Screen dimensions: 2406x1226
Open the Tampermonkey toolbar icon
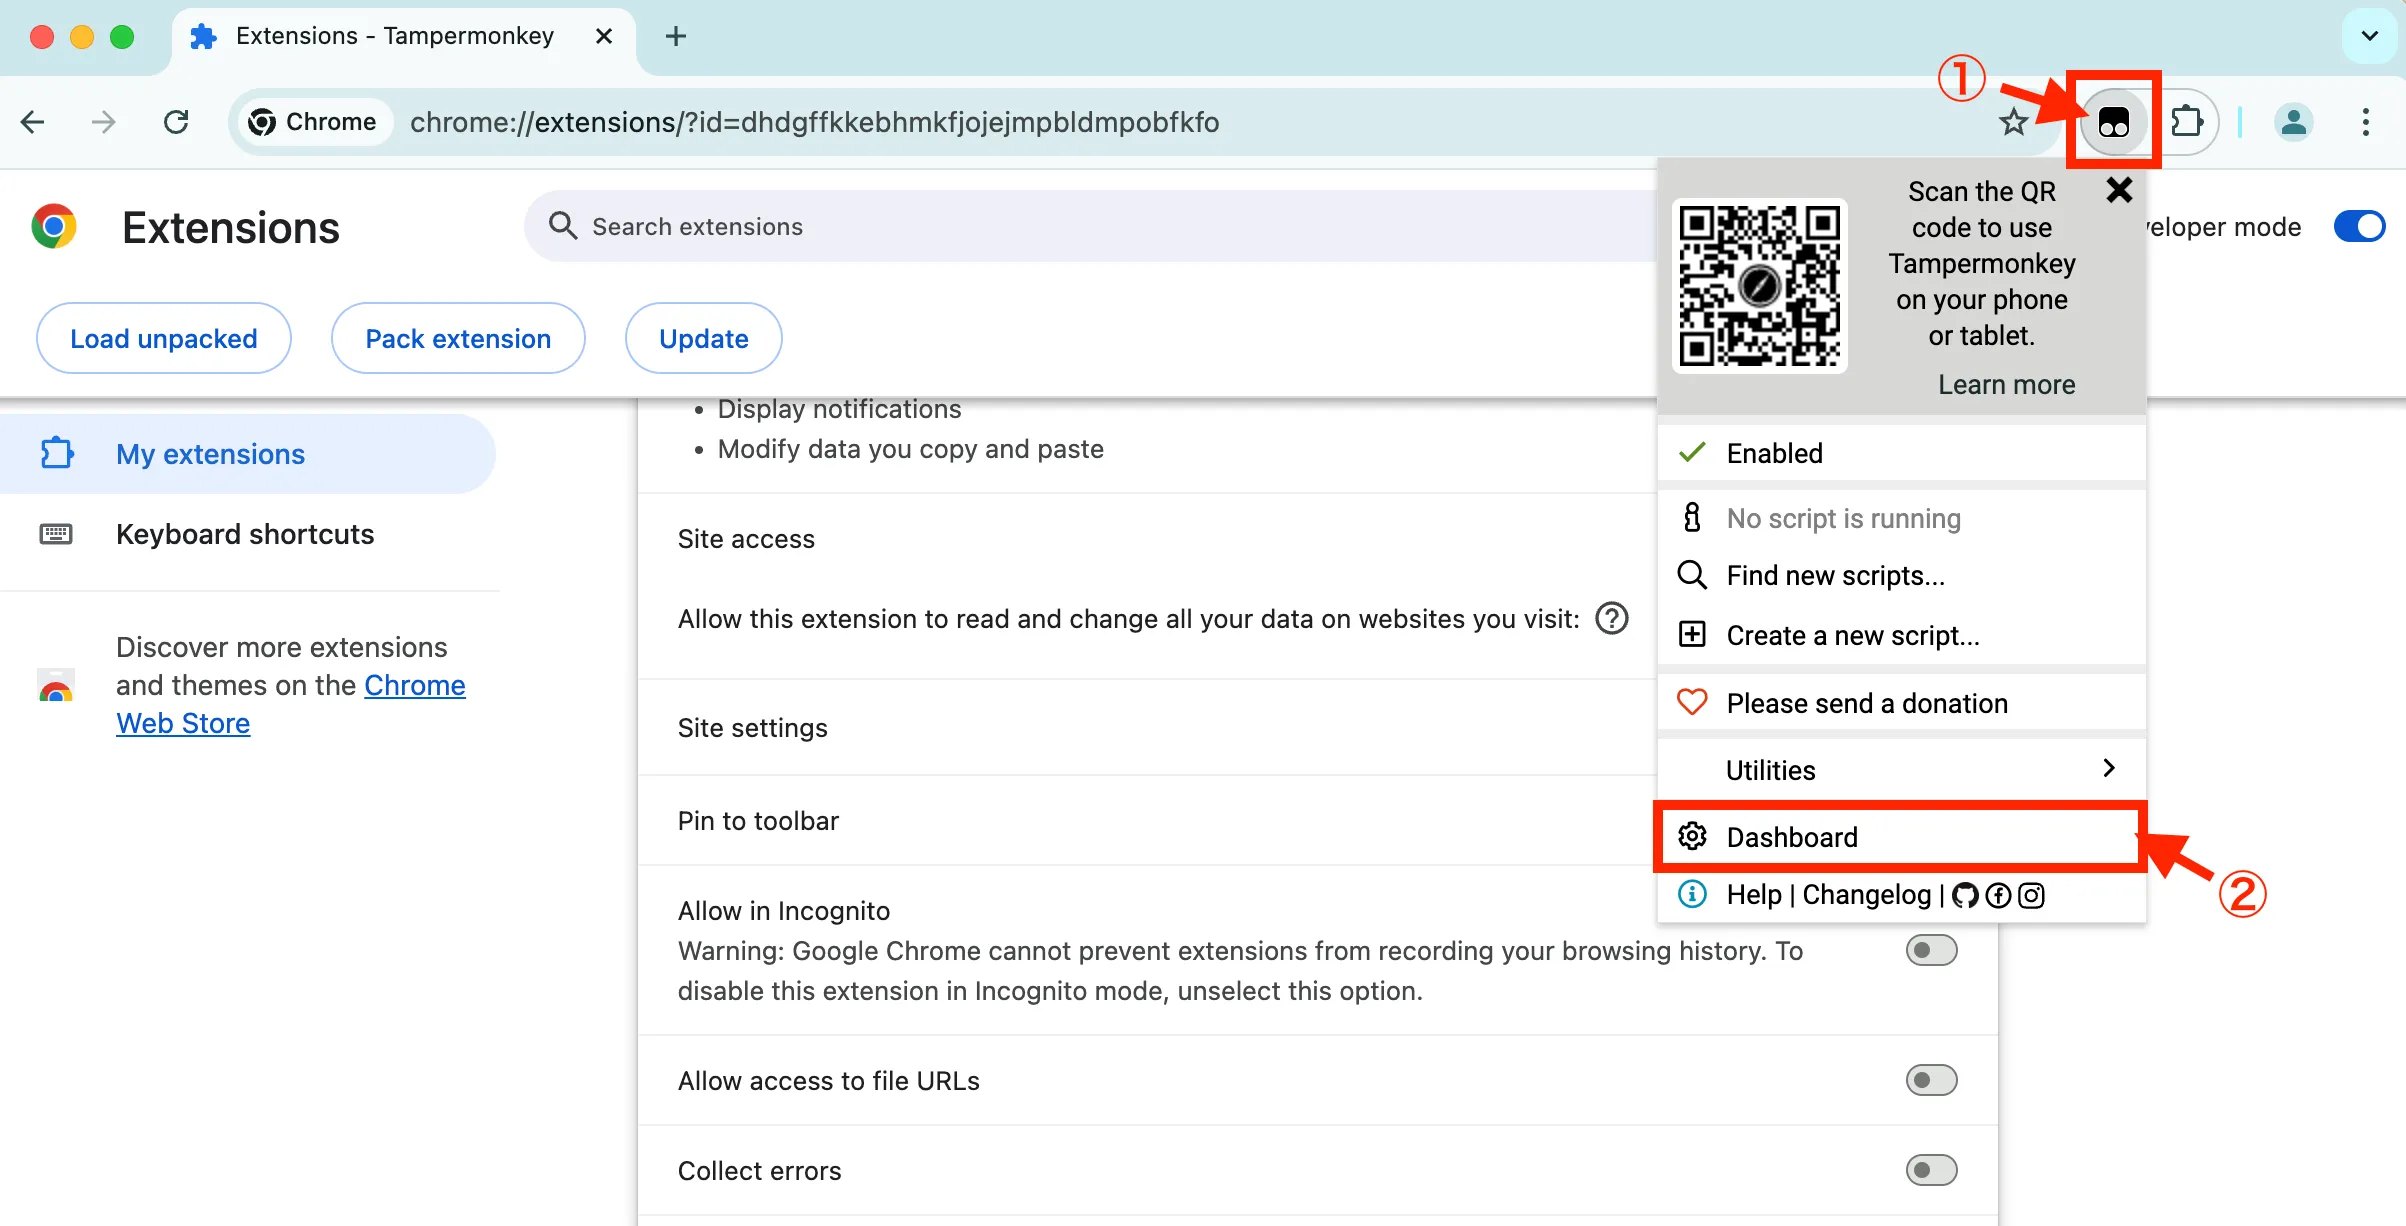(2113, 122)
